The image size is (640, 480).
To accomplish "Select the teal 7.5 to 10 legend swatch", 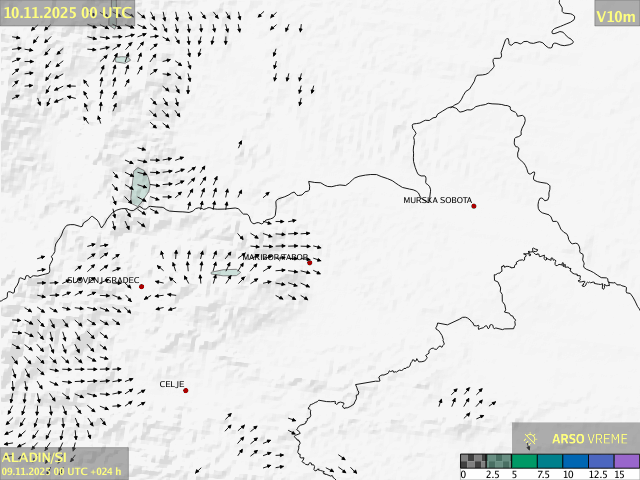I will pyautogui.click(x=550, y=461).
